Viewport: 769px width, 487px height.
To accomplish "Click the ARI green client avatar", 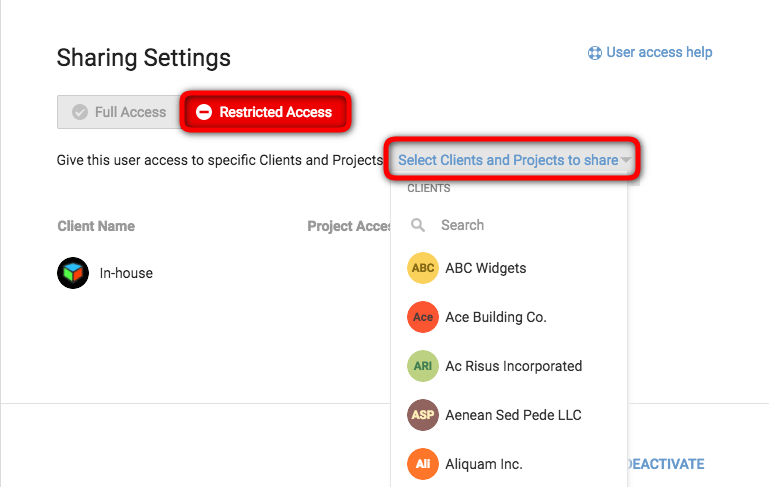I will (422, 366).
